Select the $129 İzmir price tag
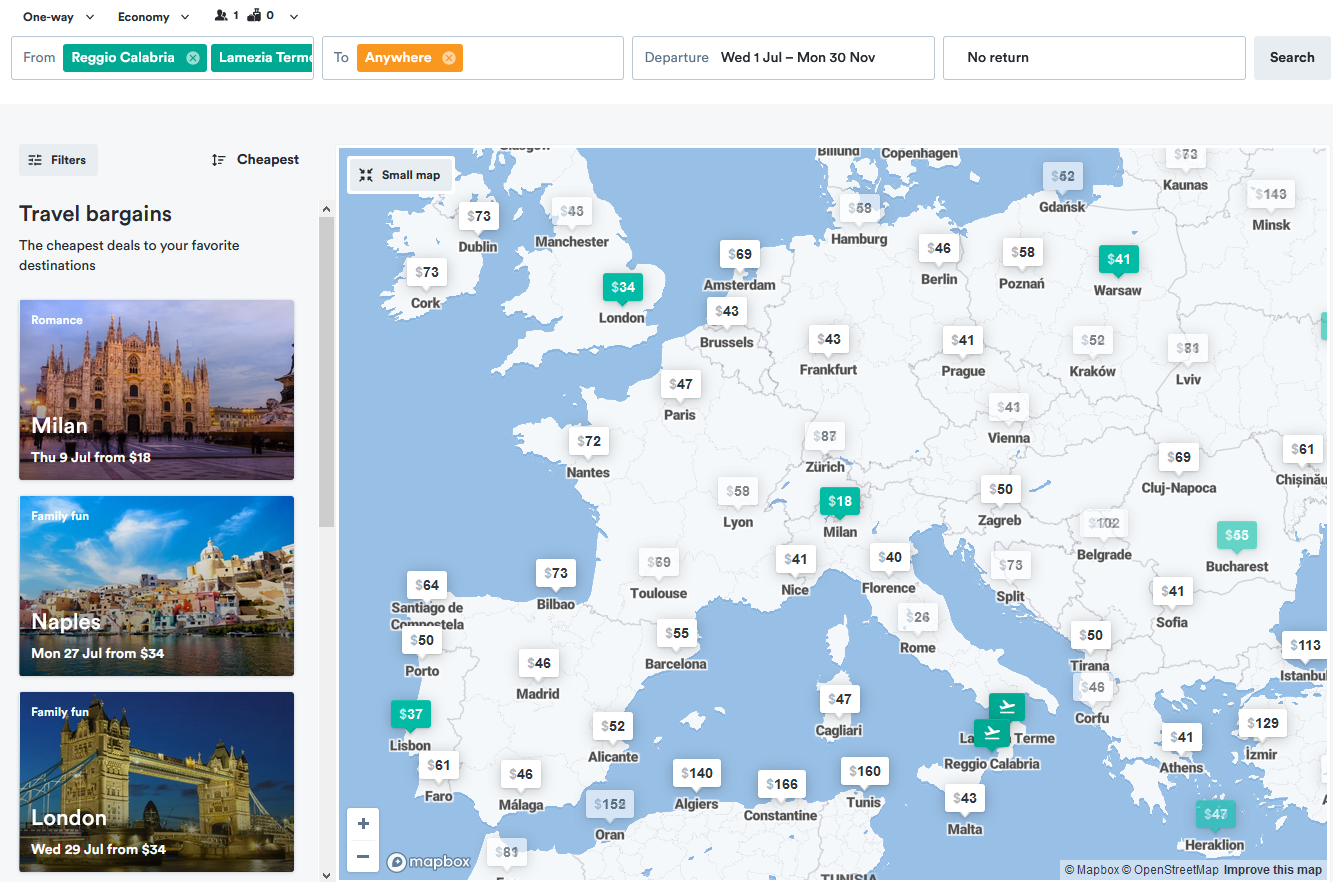Screen dimensions: 1333x882 [x=1262, y=723]
